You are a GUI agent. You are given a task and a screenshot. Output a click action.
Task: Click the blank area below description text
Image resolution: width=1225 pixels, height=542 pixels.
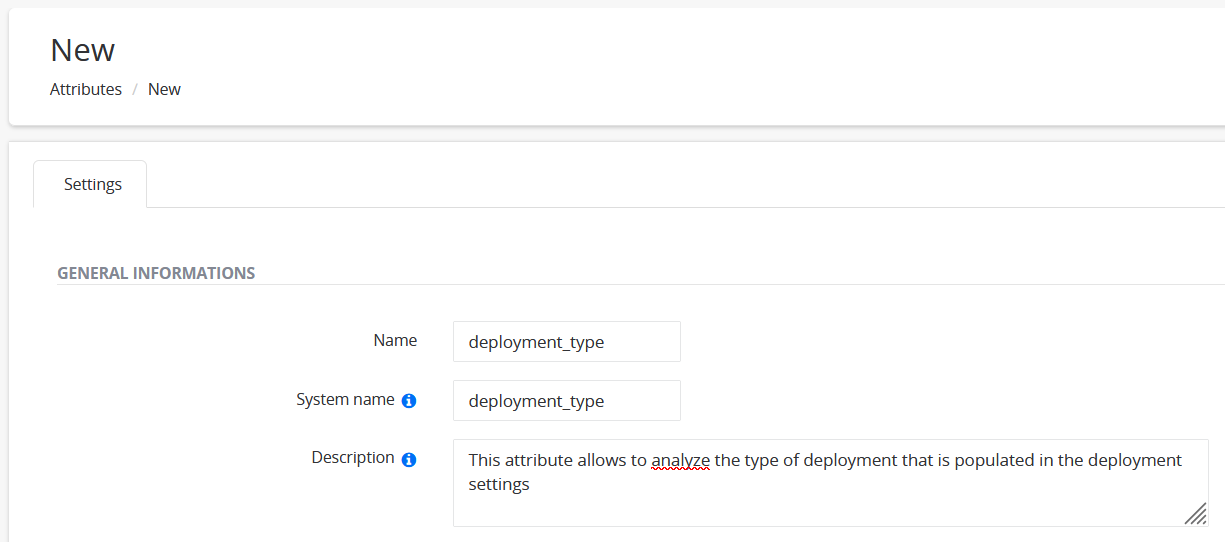pyautogui.click(x=831, y=511)
